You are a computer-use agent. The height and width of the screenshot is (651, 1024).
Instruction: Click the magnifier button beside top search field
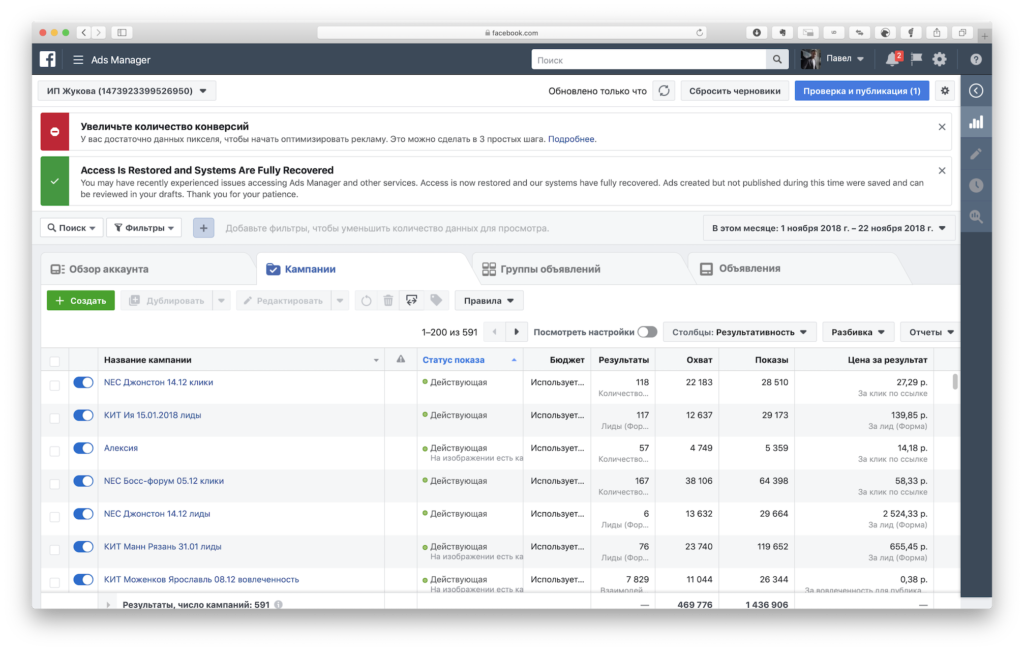pyautogui.click(x=777, y=60)
